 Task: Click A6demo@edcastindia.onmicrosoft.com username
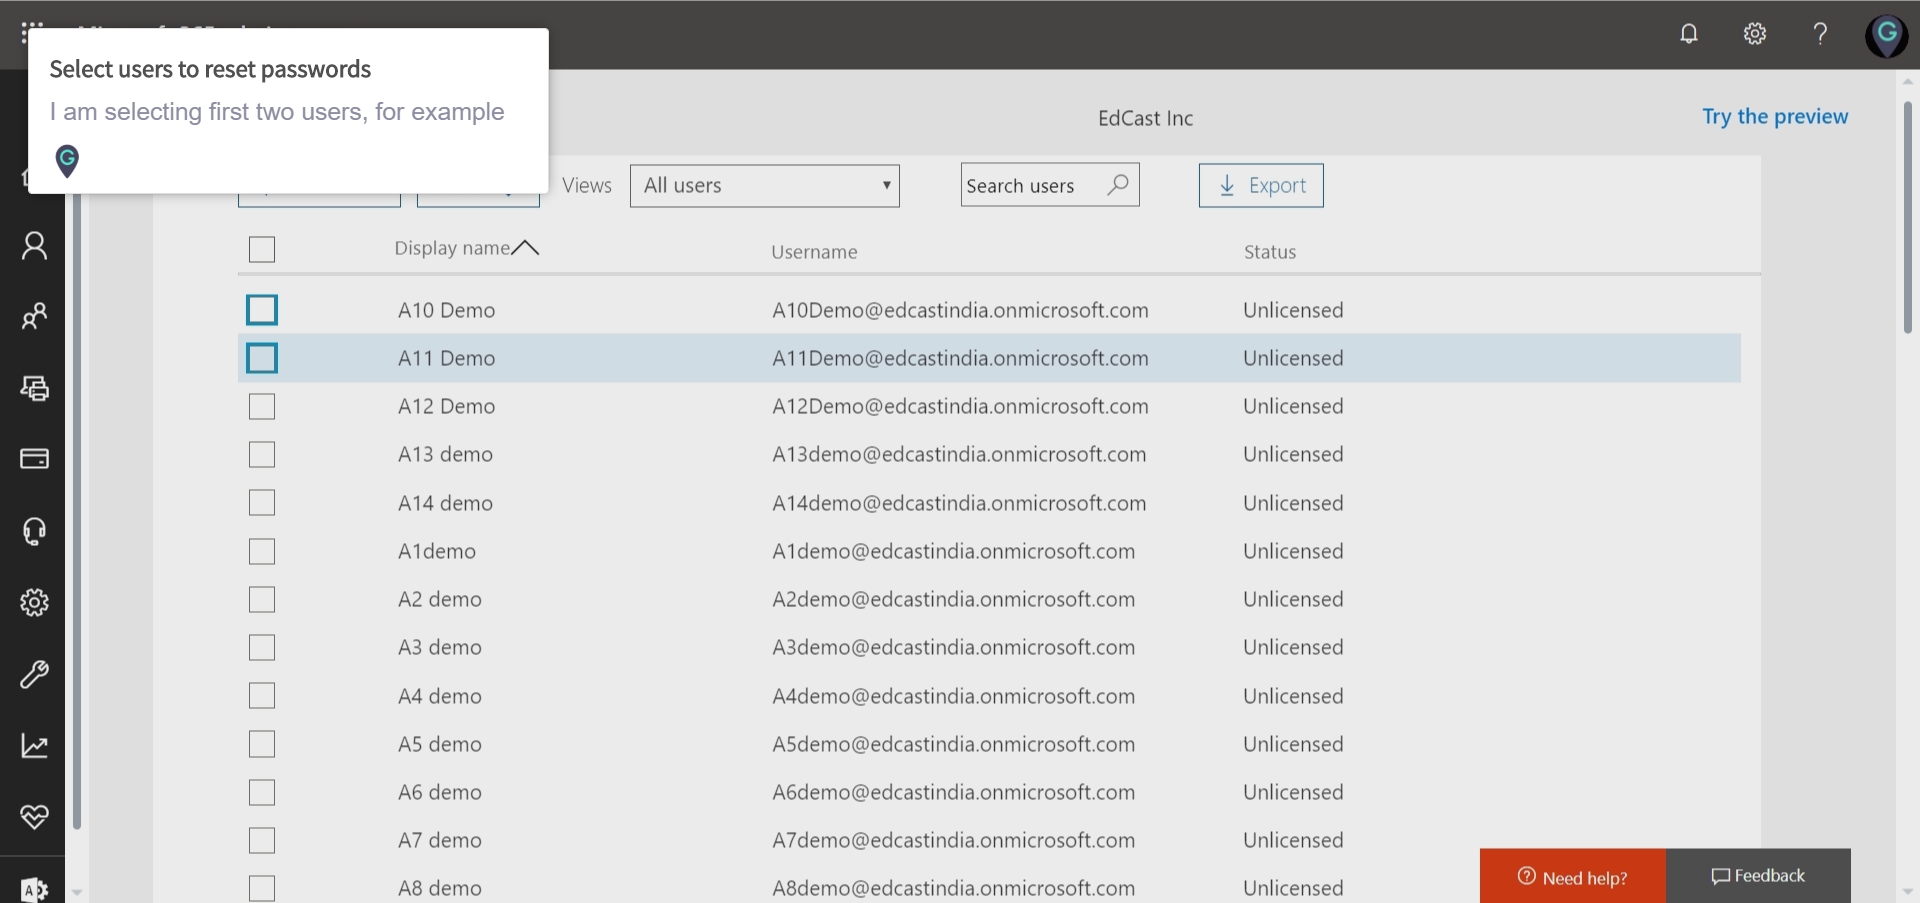(x=953, y=792)
